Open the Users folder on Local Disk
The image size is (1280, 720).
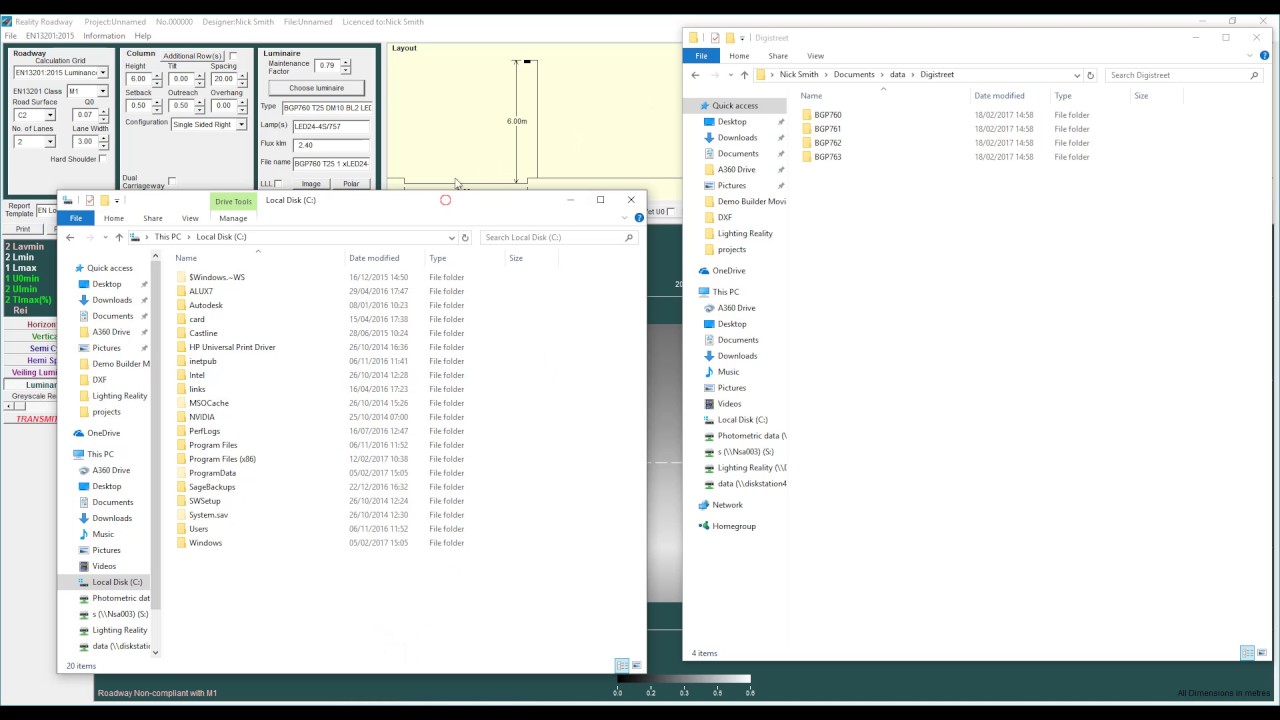(198, 529)
